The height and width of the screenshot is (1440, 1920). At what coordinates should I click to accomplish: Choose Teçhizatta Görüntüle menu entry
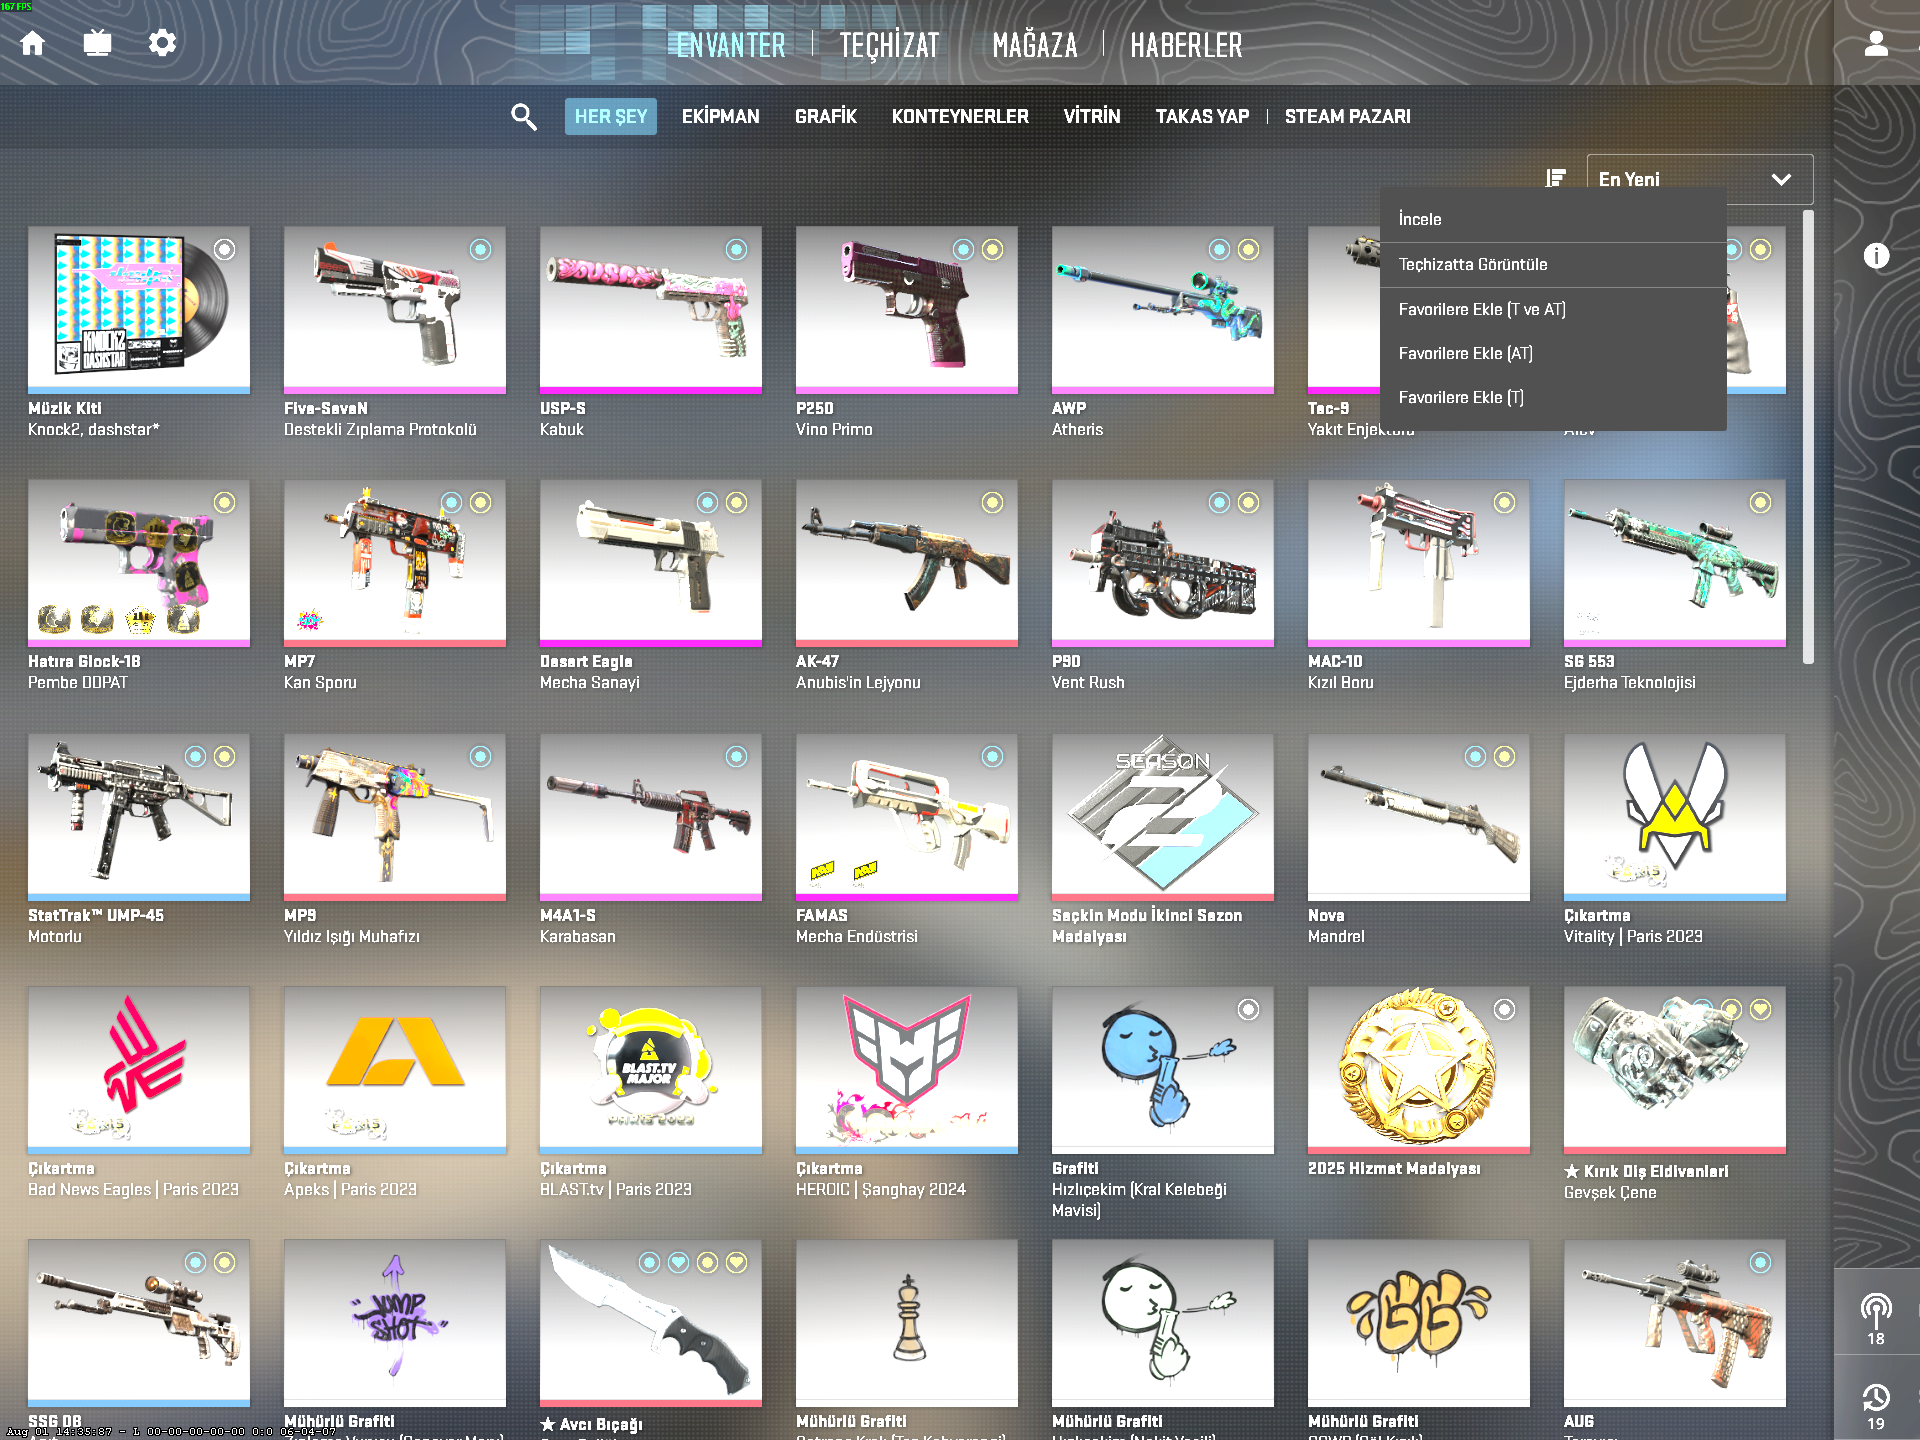coord(1553,264)
